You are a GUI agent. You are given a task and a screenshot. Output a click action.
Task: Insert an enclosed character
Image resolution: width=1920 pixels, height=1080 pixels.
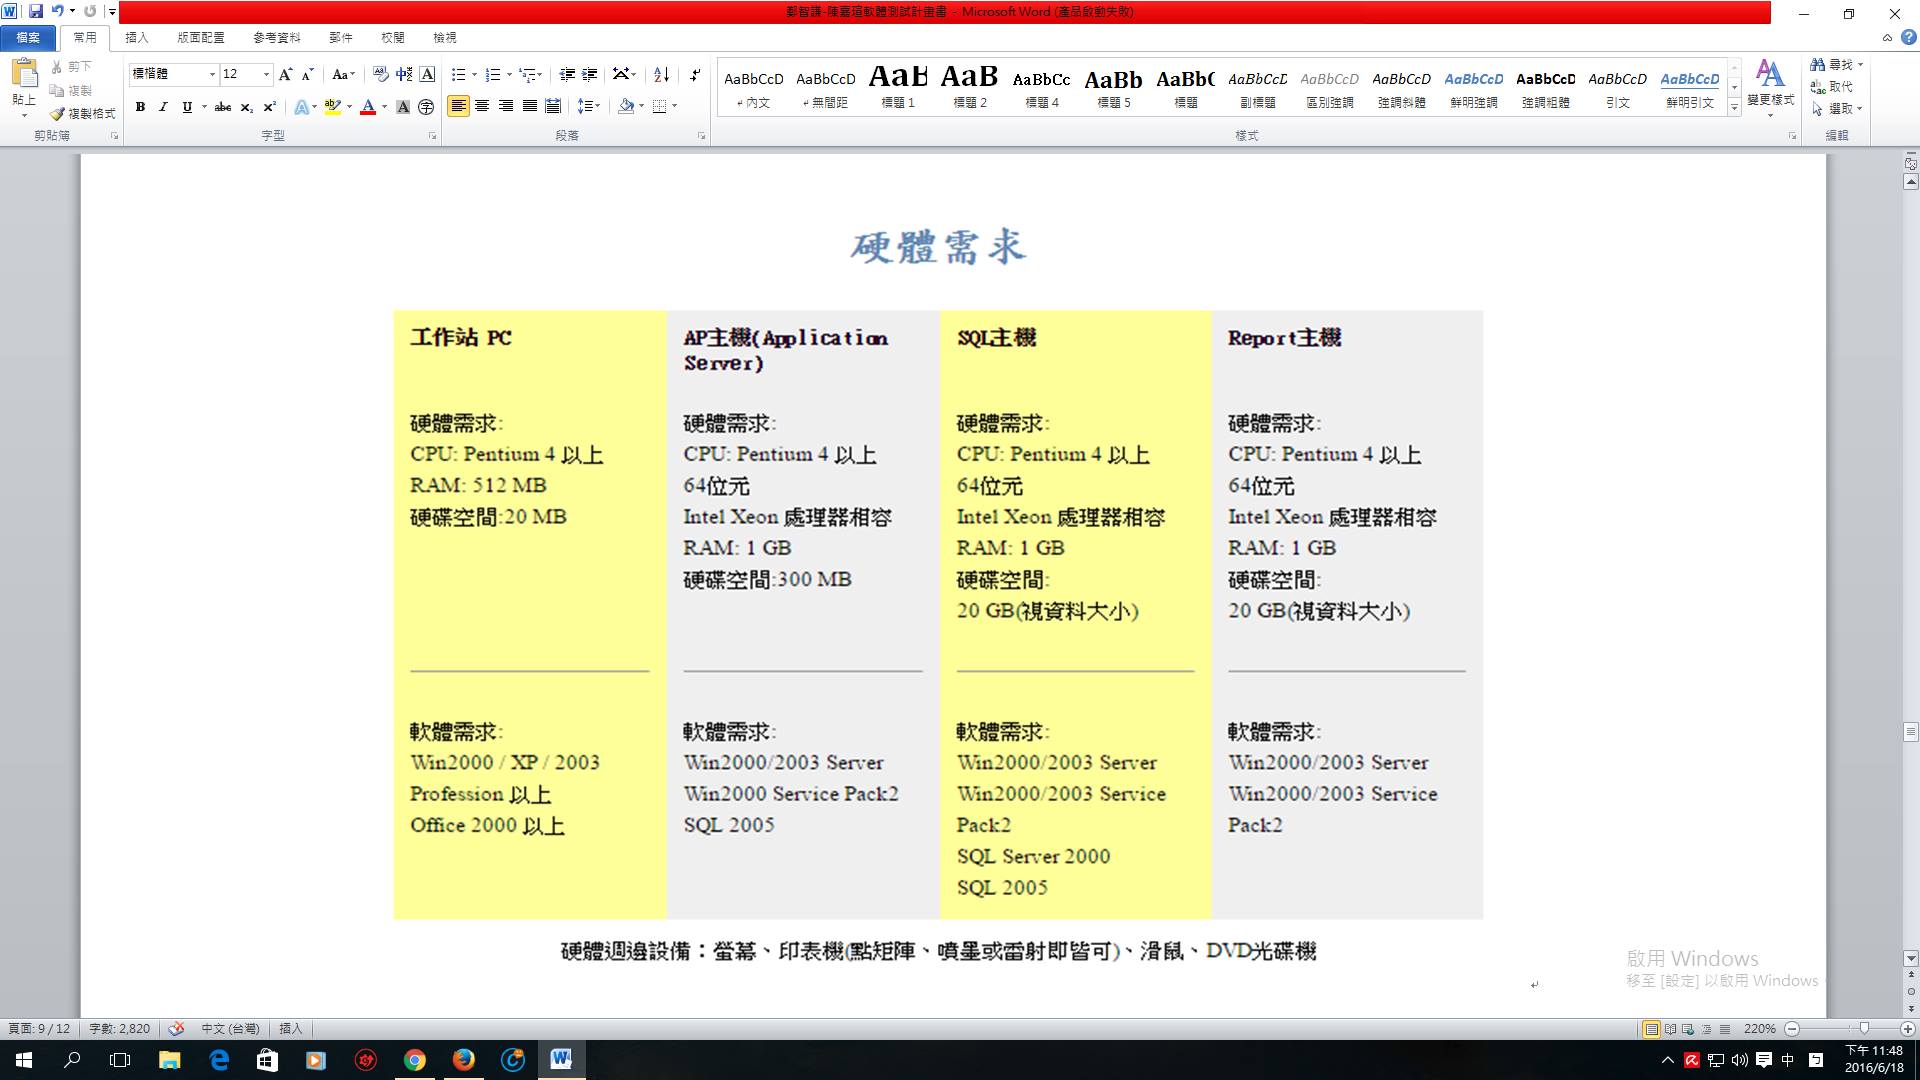(426, 107)
